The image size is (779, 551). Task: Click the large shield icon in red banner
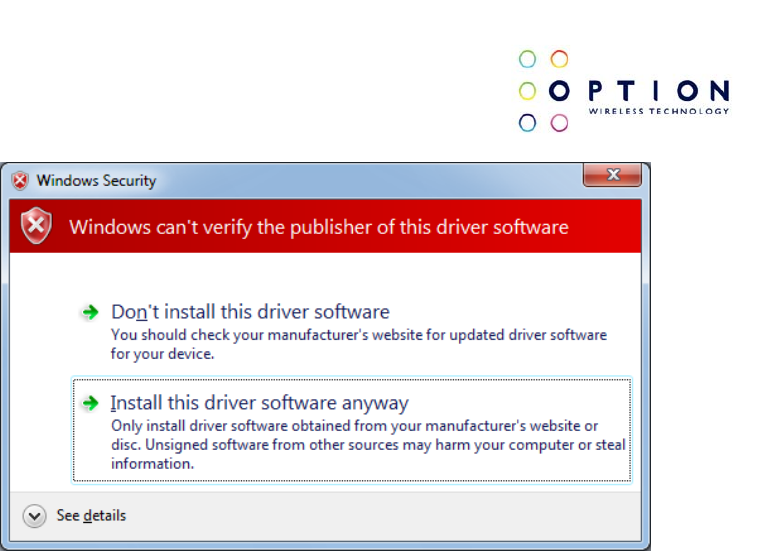click(x=36, y=226)
